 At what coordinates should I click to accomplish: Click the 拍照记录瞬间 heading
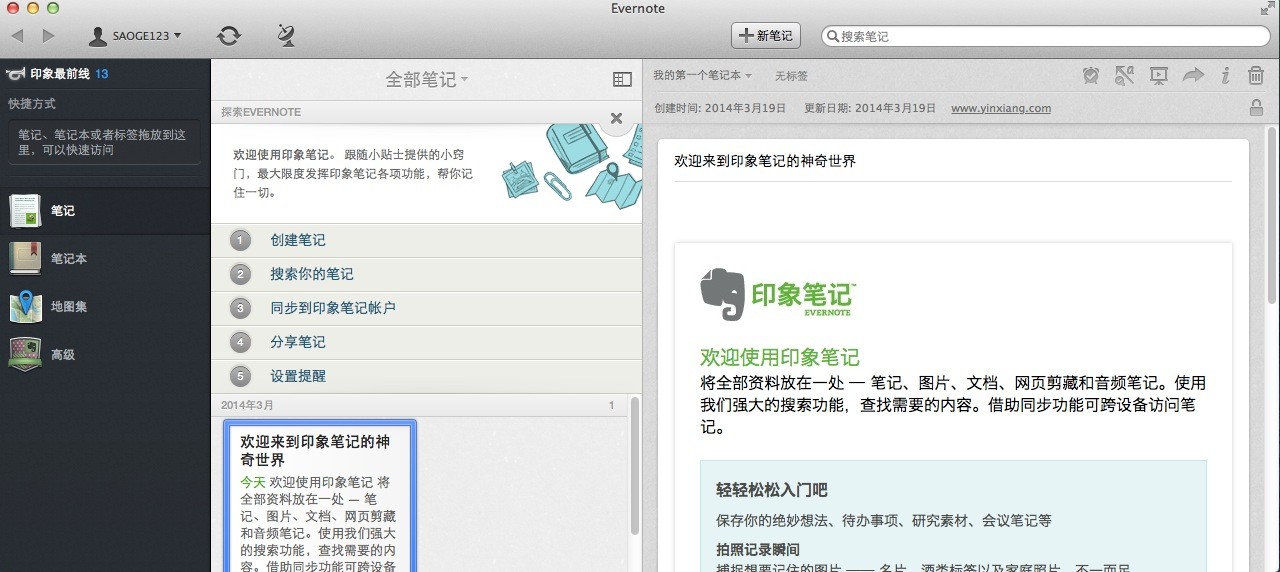(x=758, y=550)
